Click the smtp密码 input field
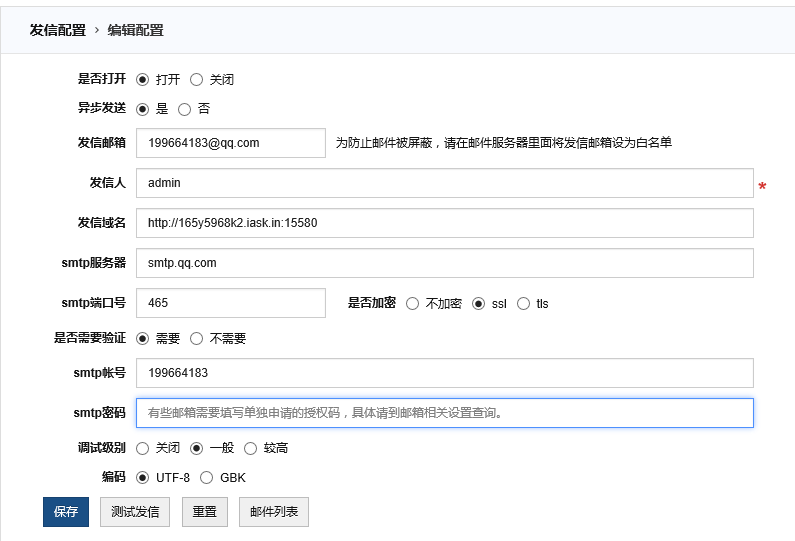This screenshot has height=541, width=795. coord(444,413)
